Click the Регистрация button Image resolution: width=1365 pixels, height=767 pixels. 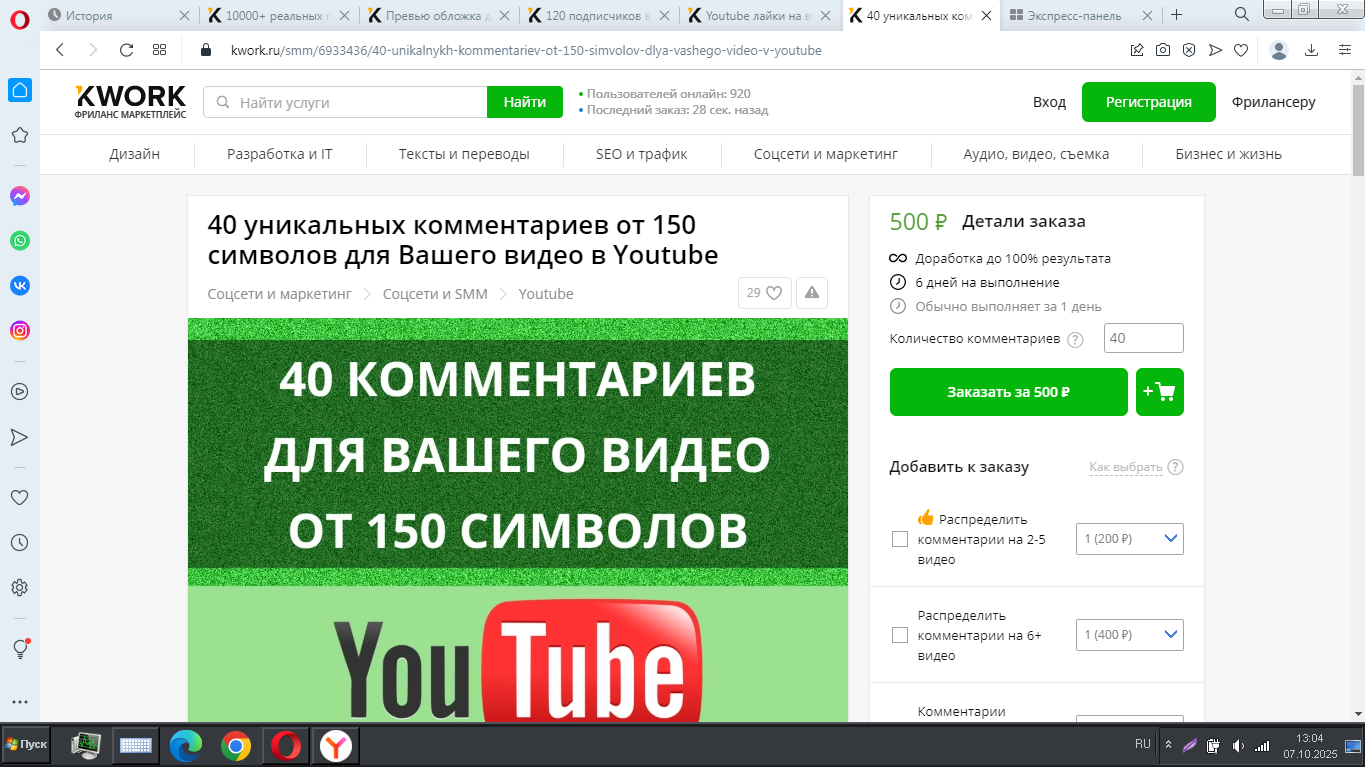pos(1149,102)
